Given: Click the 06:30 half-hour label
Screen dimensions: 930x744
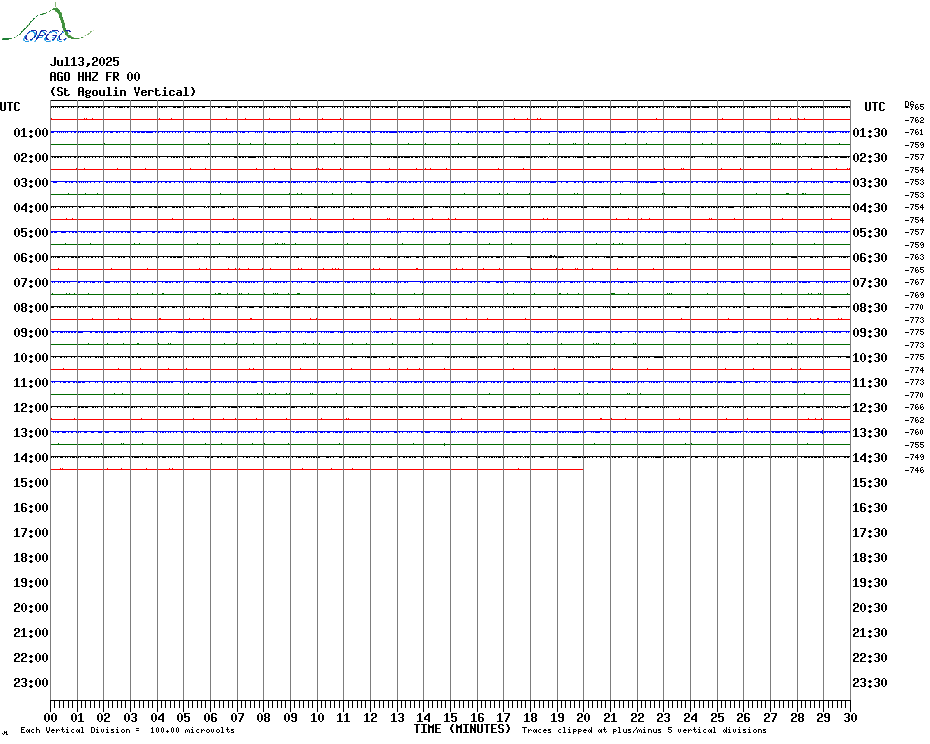Looking at the screenshot, I should click(x=870, y=257).
